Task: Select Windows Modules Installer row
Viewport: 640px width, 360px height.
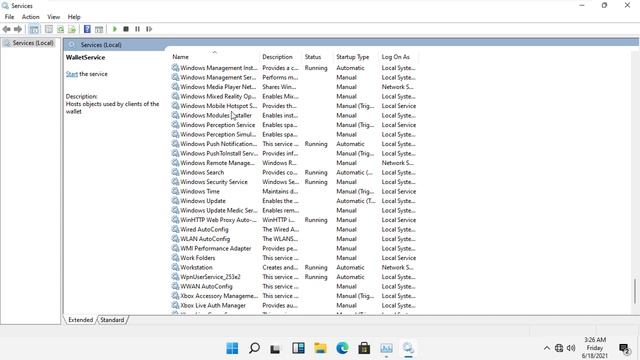Action: 294,115
